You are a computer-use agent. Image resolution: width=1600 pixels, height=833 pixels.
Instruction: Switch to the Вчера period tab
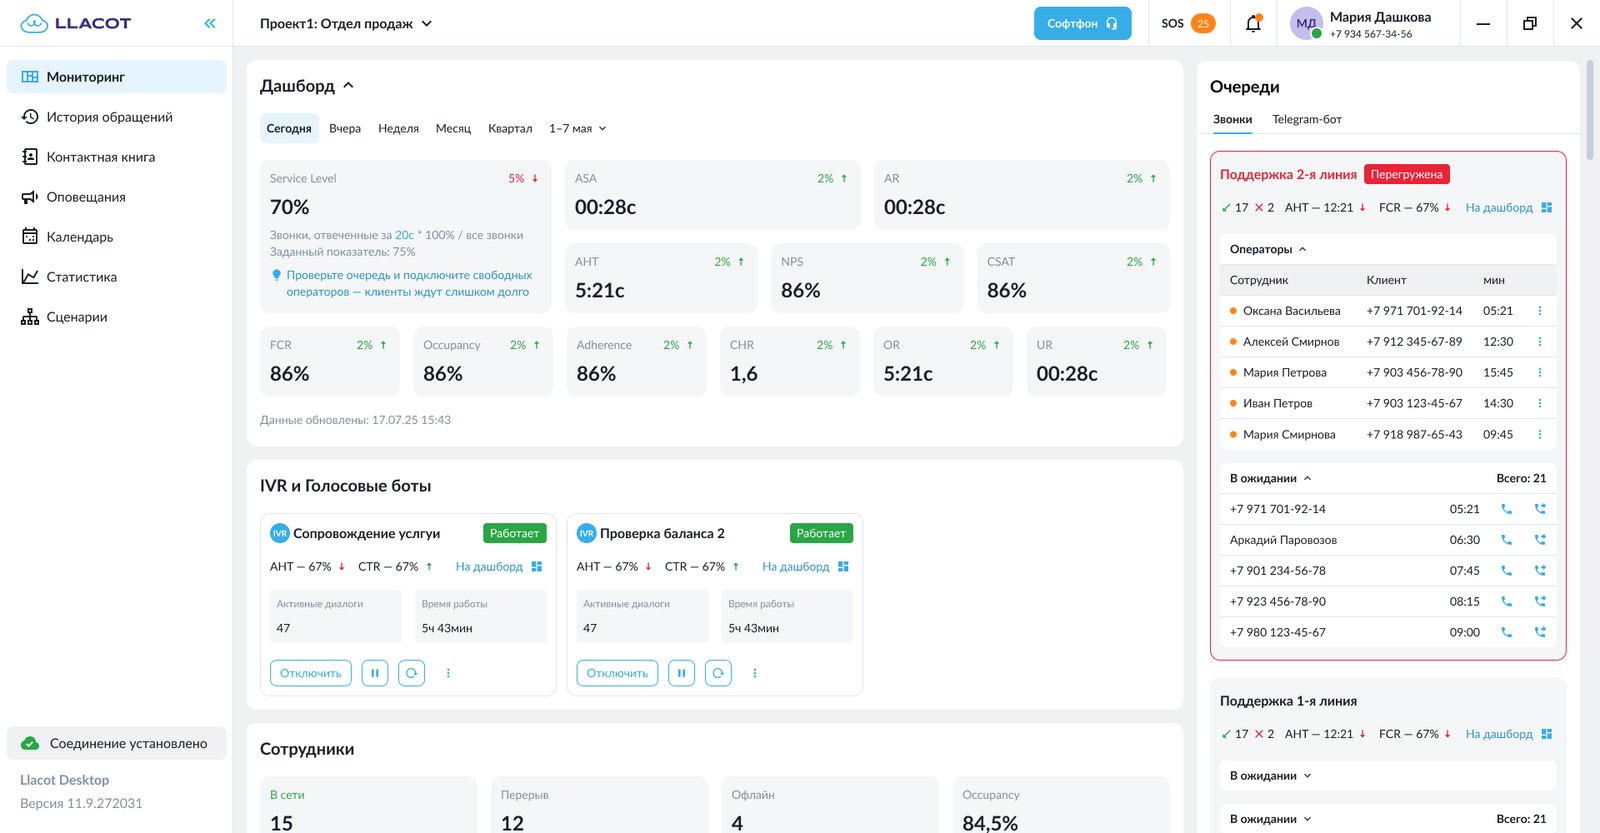click(x=345, y=128)
